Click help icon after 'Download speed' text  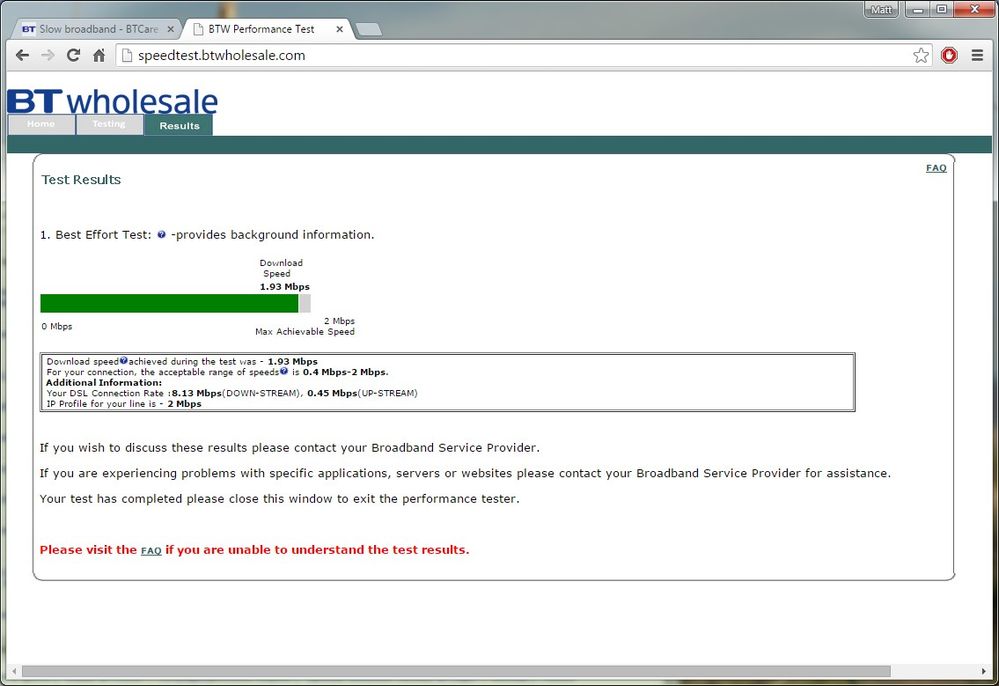[124, 361]
